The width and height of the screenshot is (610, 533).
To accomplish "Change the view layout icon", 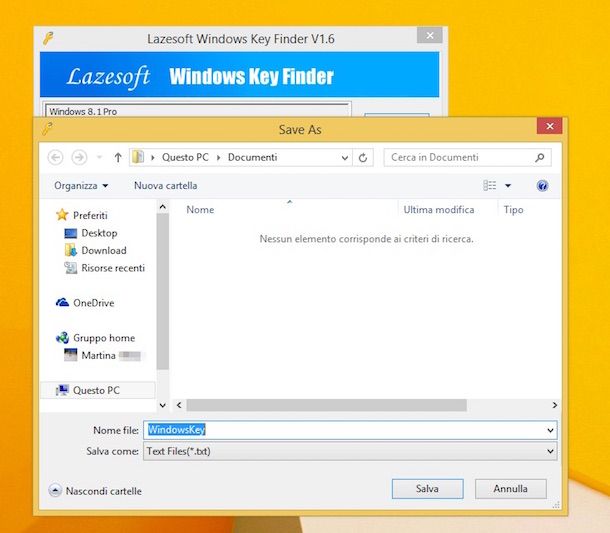I will pos(489,186).
